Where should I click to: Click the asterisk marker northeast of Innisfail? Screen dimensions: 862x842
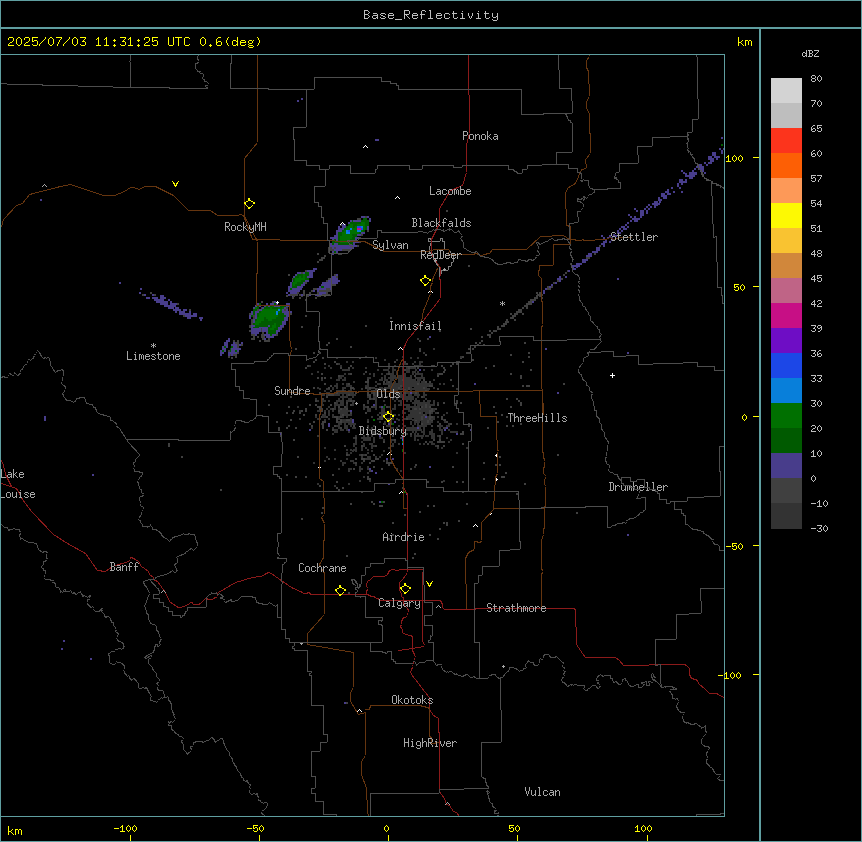(502, 303)
